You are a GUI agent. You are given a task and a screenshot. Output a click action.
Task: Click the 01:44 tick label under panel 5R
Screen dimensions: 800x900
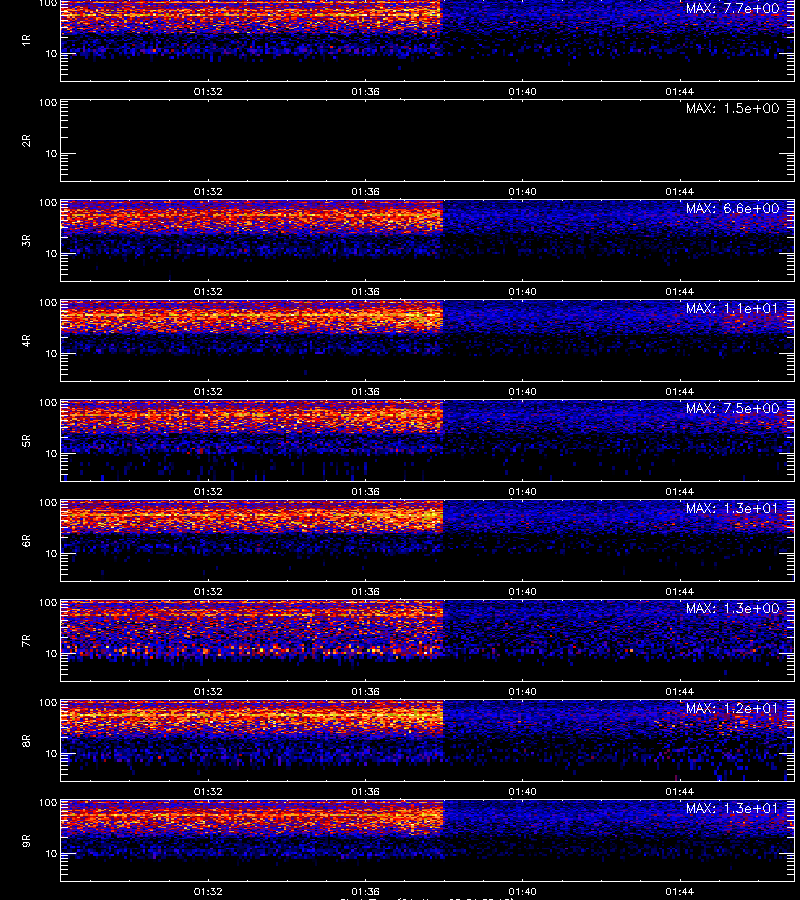[679, 492]
